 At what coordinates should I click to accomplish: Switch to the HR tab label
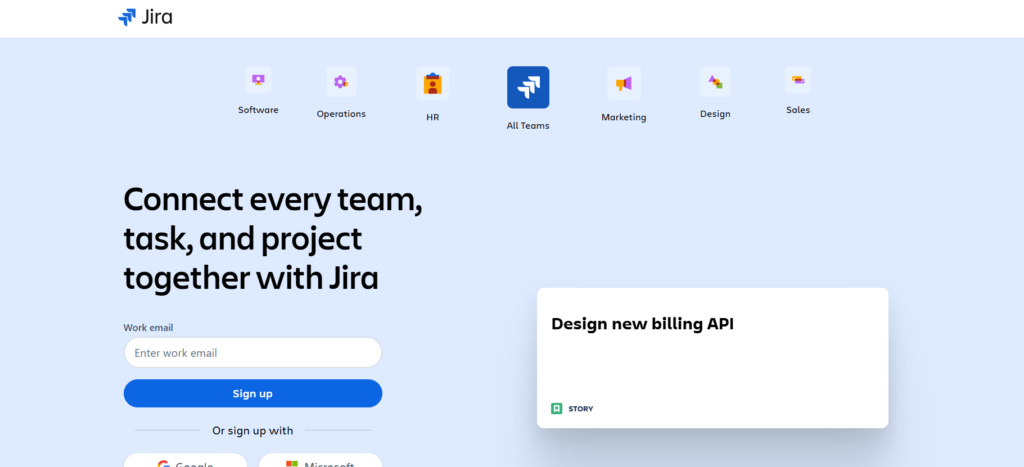tap(432, 118)
